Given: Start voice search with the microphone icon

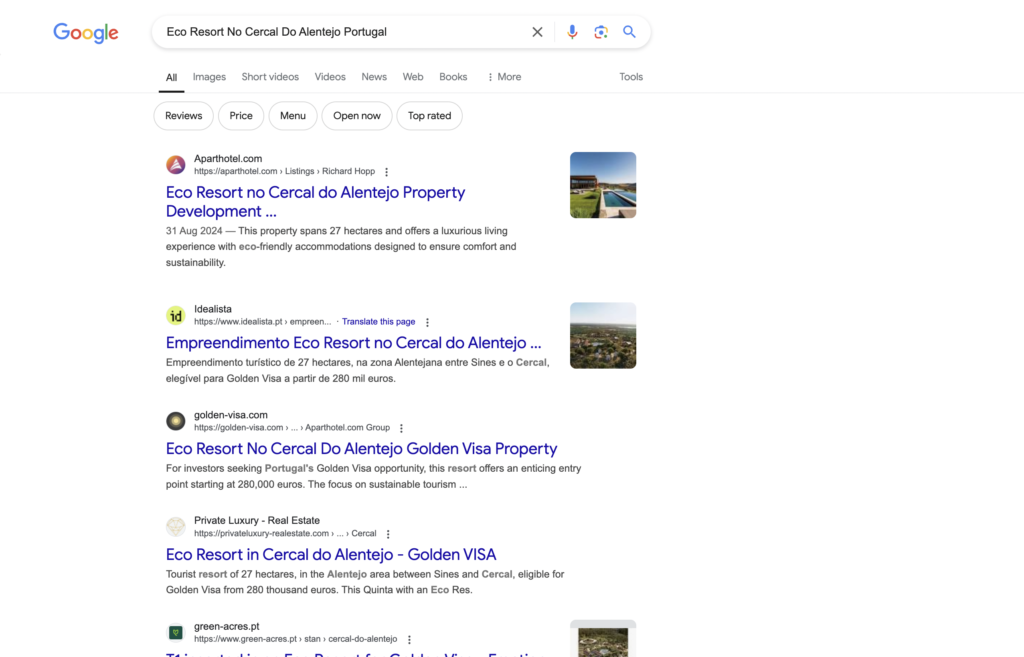Looking at the screenshot, I should tap(572, 32).
